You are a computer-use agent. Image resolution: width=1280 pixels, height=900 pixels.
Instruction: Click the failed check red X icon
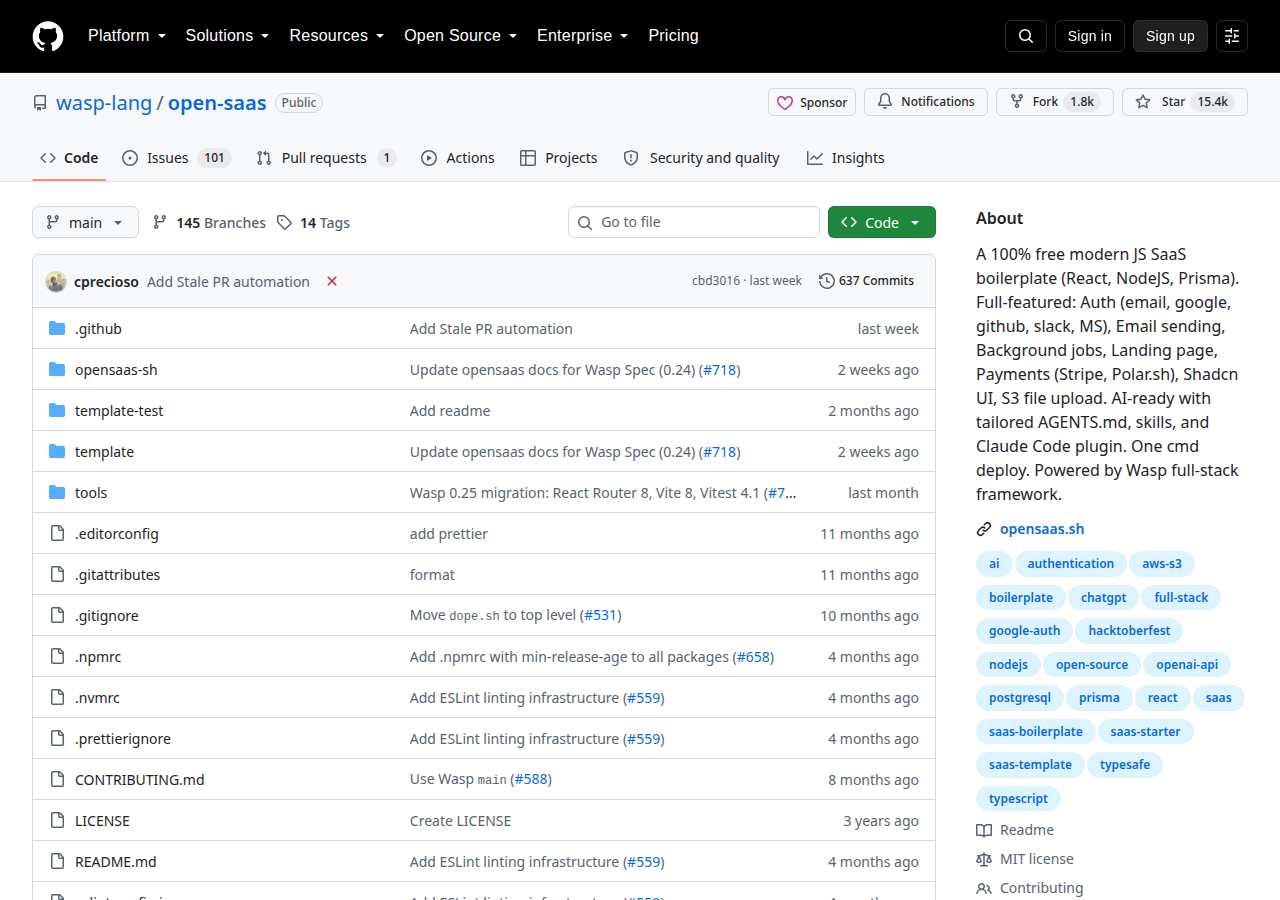332,281
